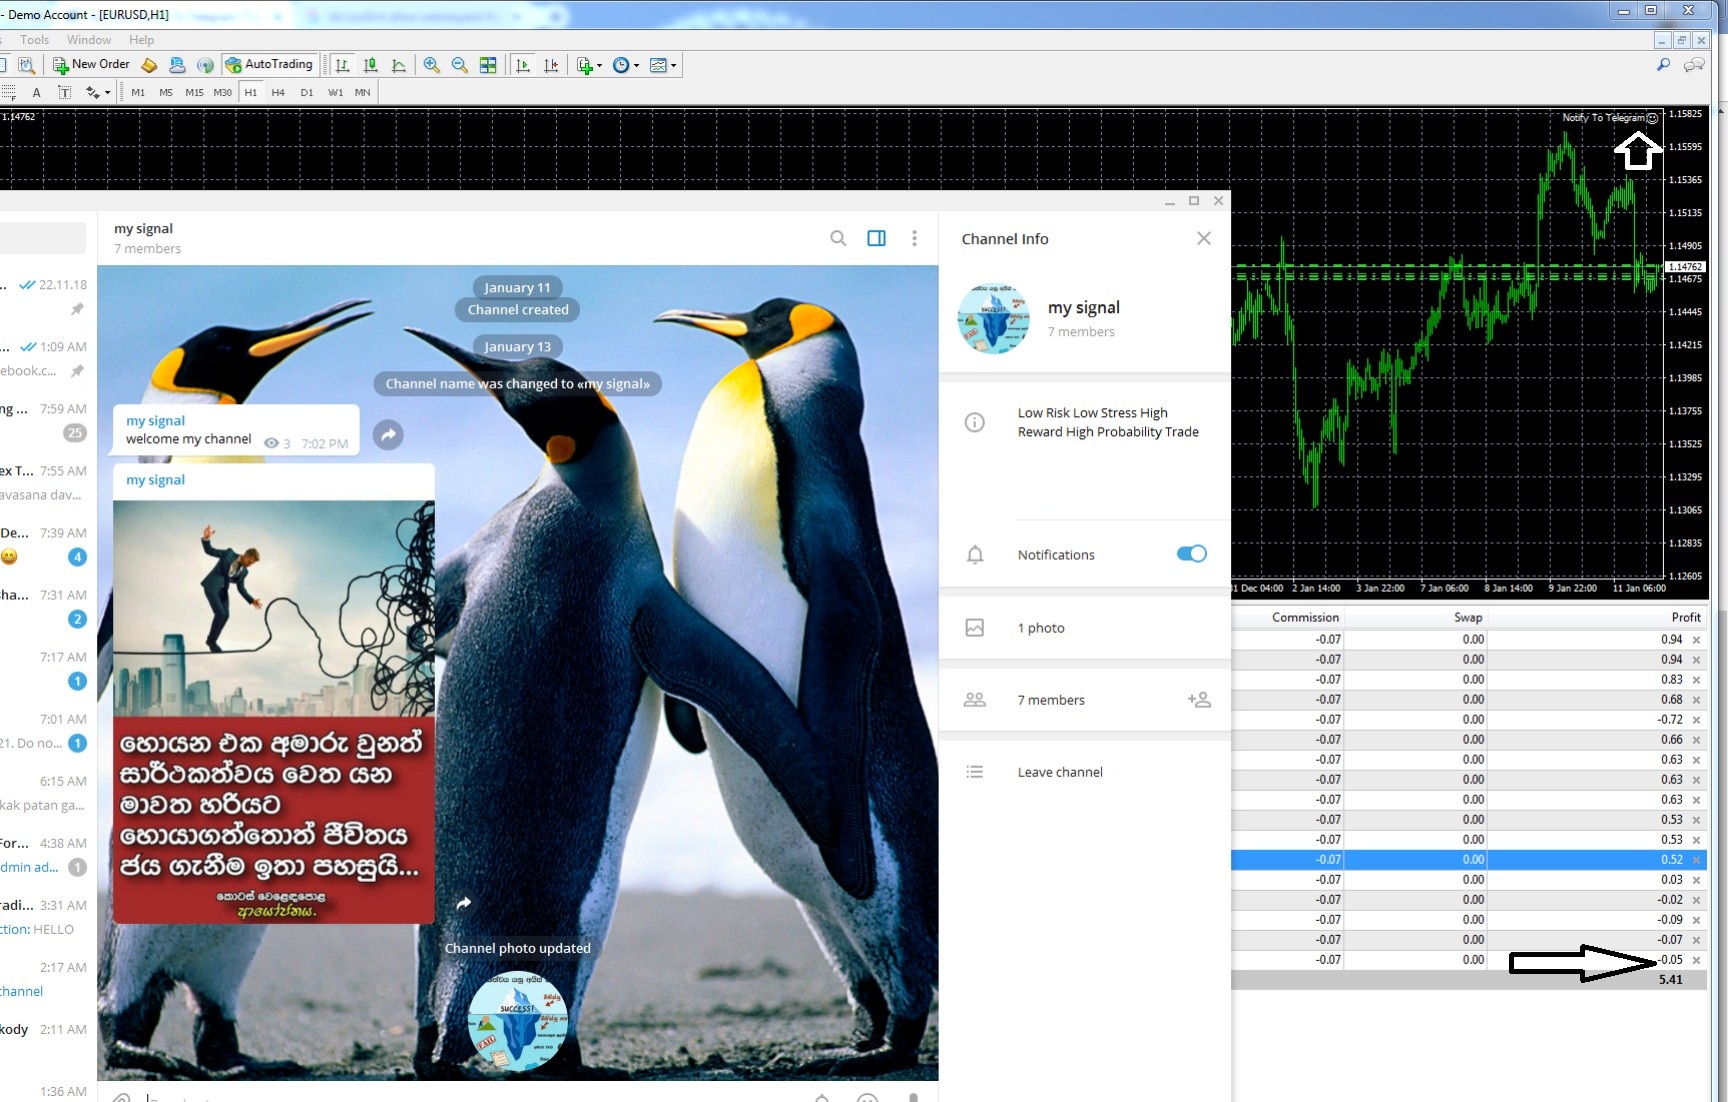The image size is (1728, 1102).
Task: Open the New Order dialog in MetaTrader
Action: (91, 65)
